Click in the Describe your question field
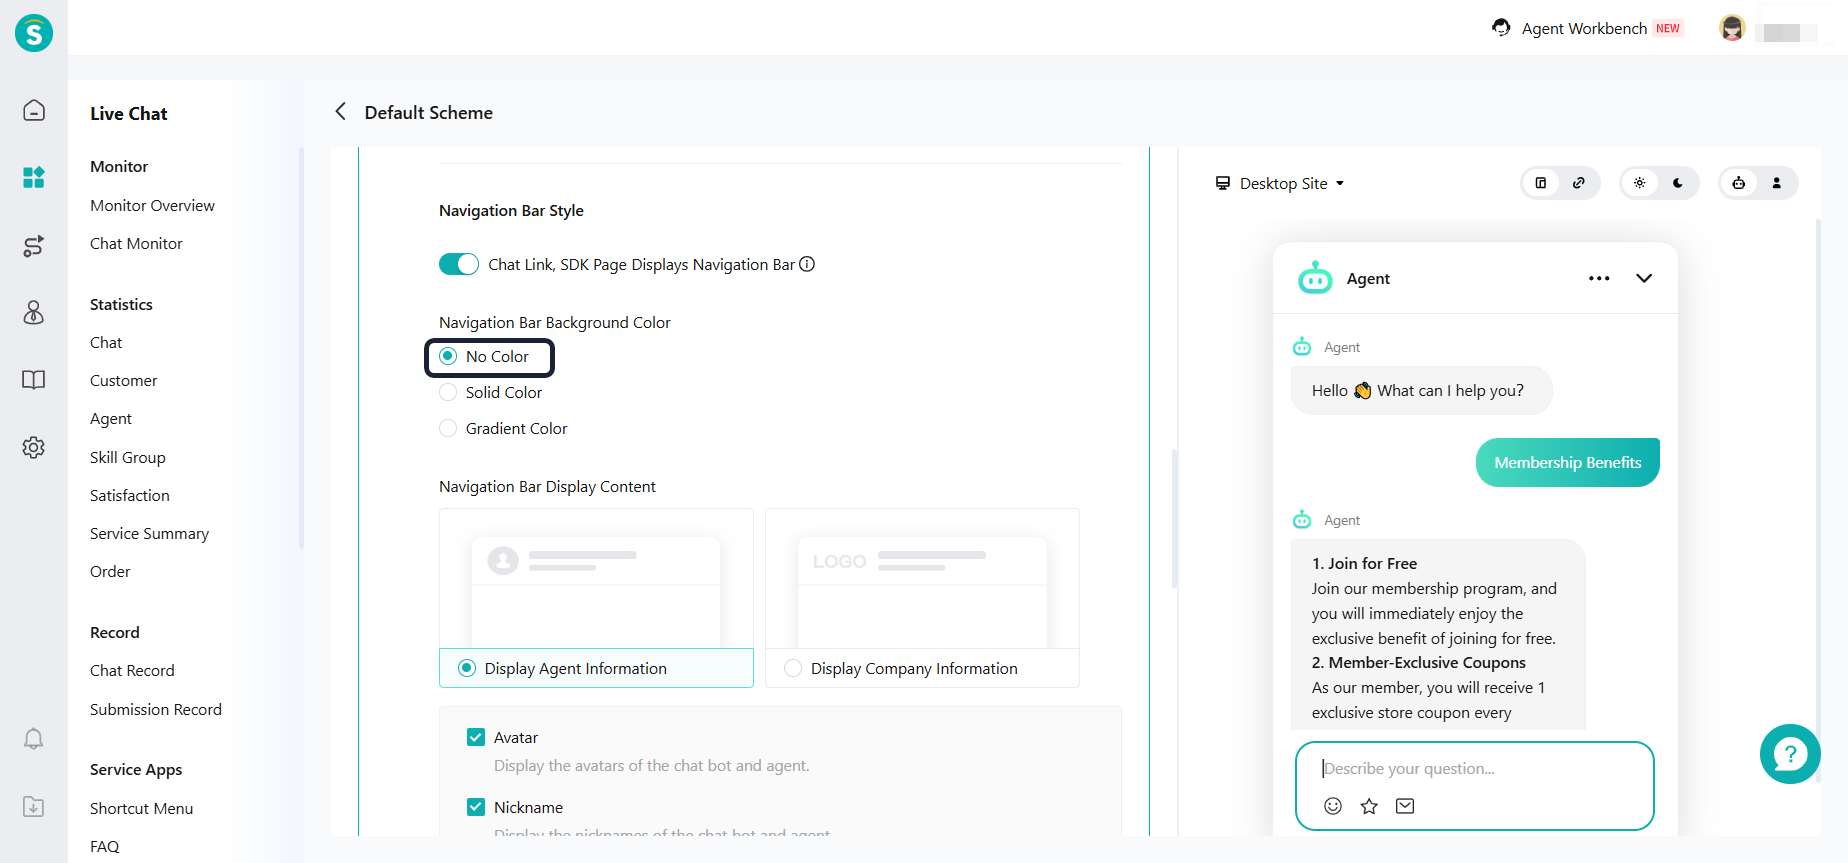This screenshot has height=863, width=1848. pos(1475,768)
